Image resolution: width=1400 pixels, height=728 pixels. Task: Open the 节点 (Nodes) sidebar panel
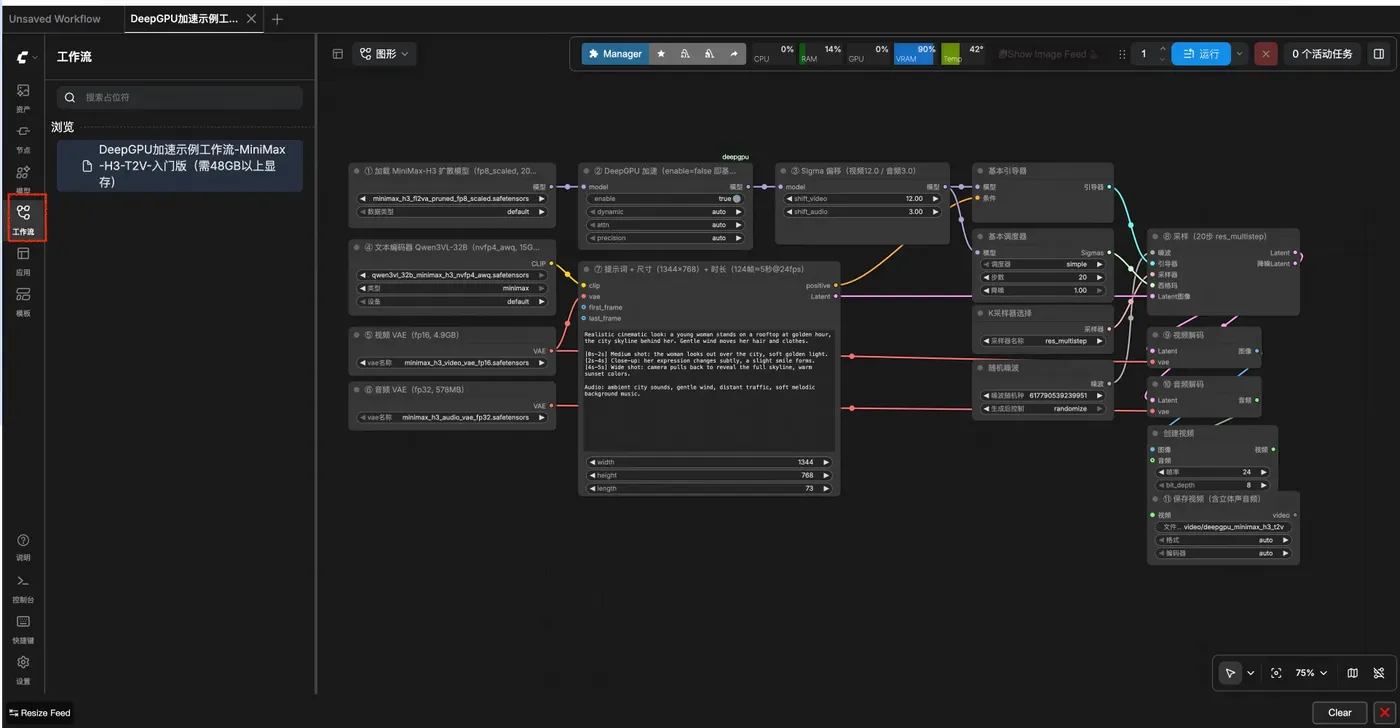23,137
